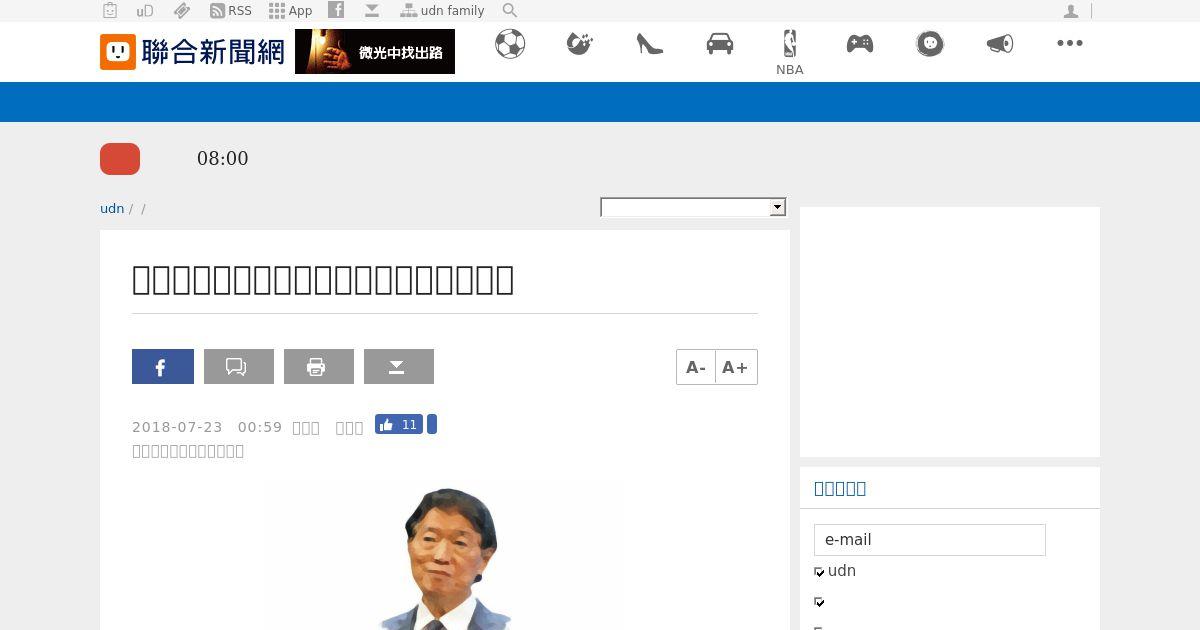
Task: Like the article (11 likes)
Action: click(x=399, y=424)
